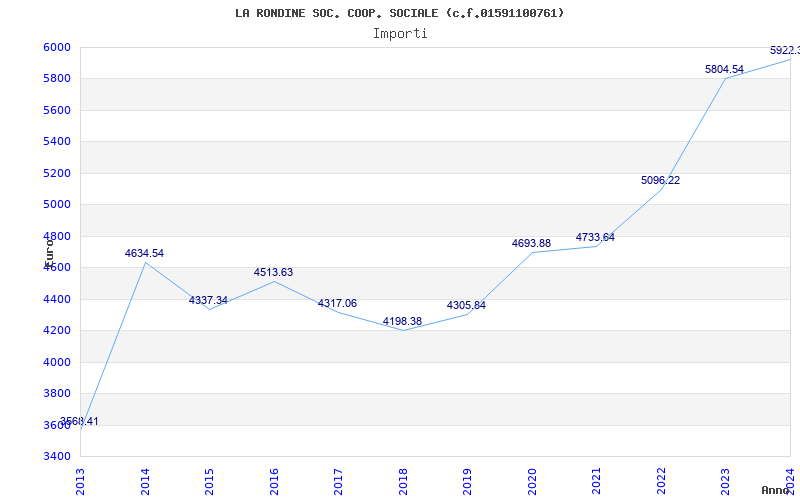Click the 5600 y-axis value

point(57,110)
